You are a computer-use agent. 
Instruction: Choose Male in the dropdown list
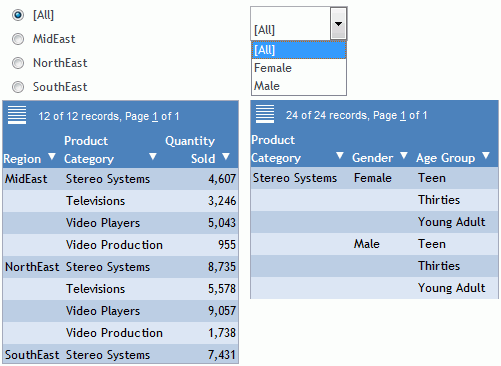pyautogui.click(x=299, y=86)
